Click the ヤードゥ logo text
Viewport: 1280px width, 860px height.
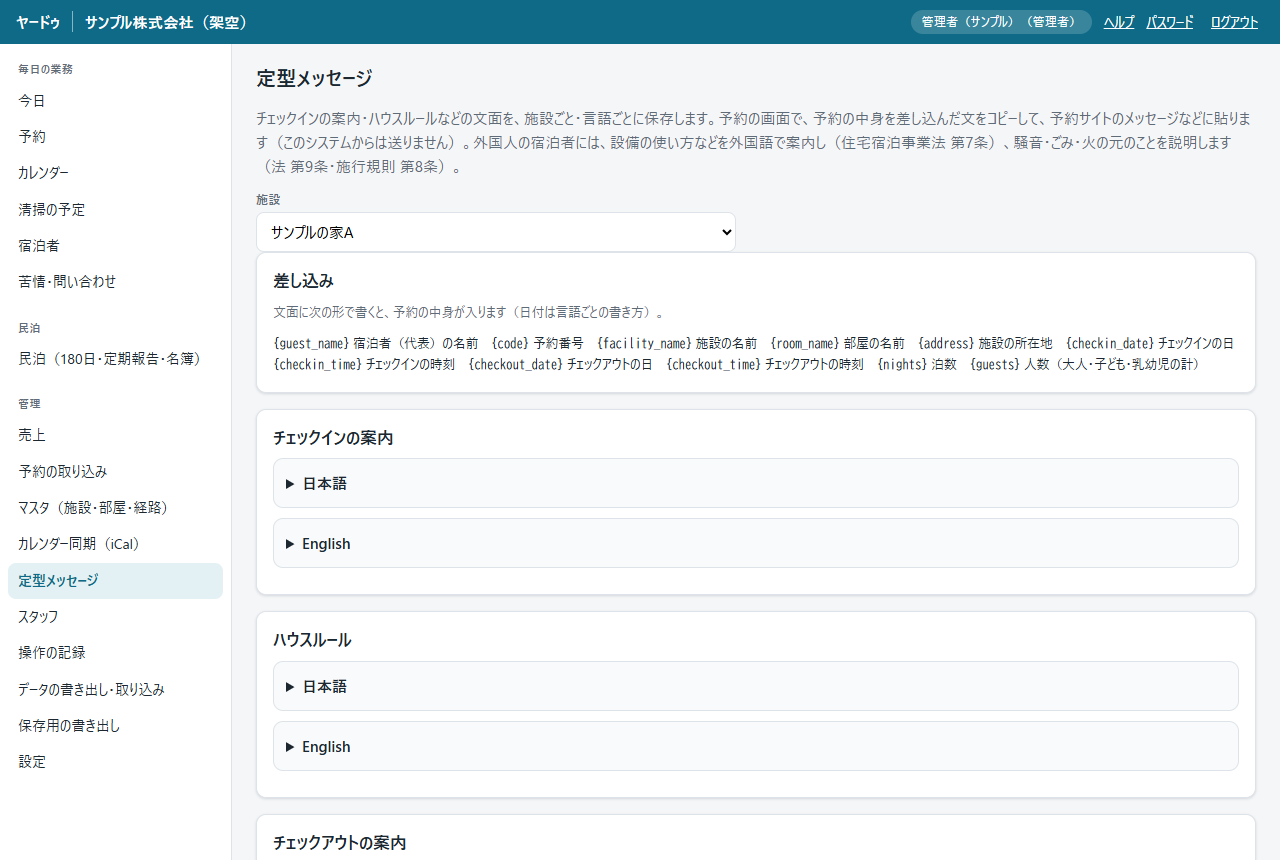tap(38, 22)
